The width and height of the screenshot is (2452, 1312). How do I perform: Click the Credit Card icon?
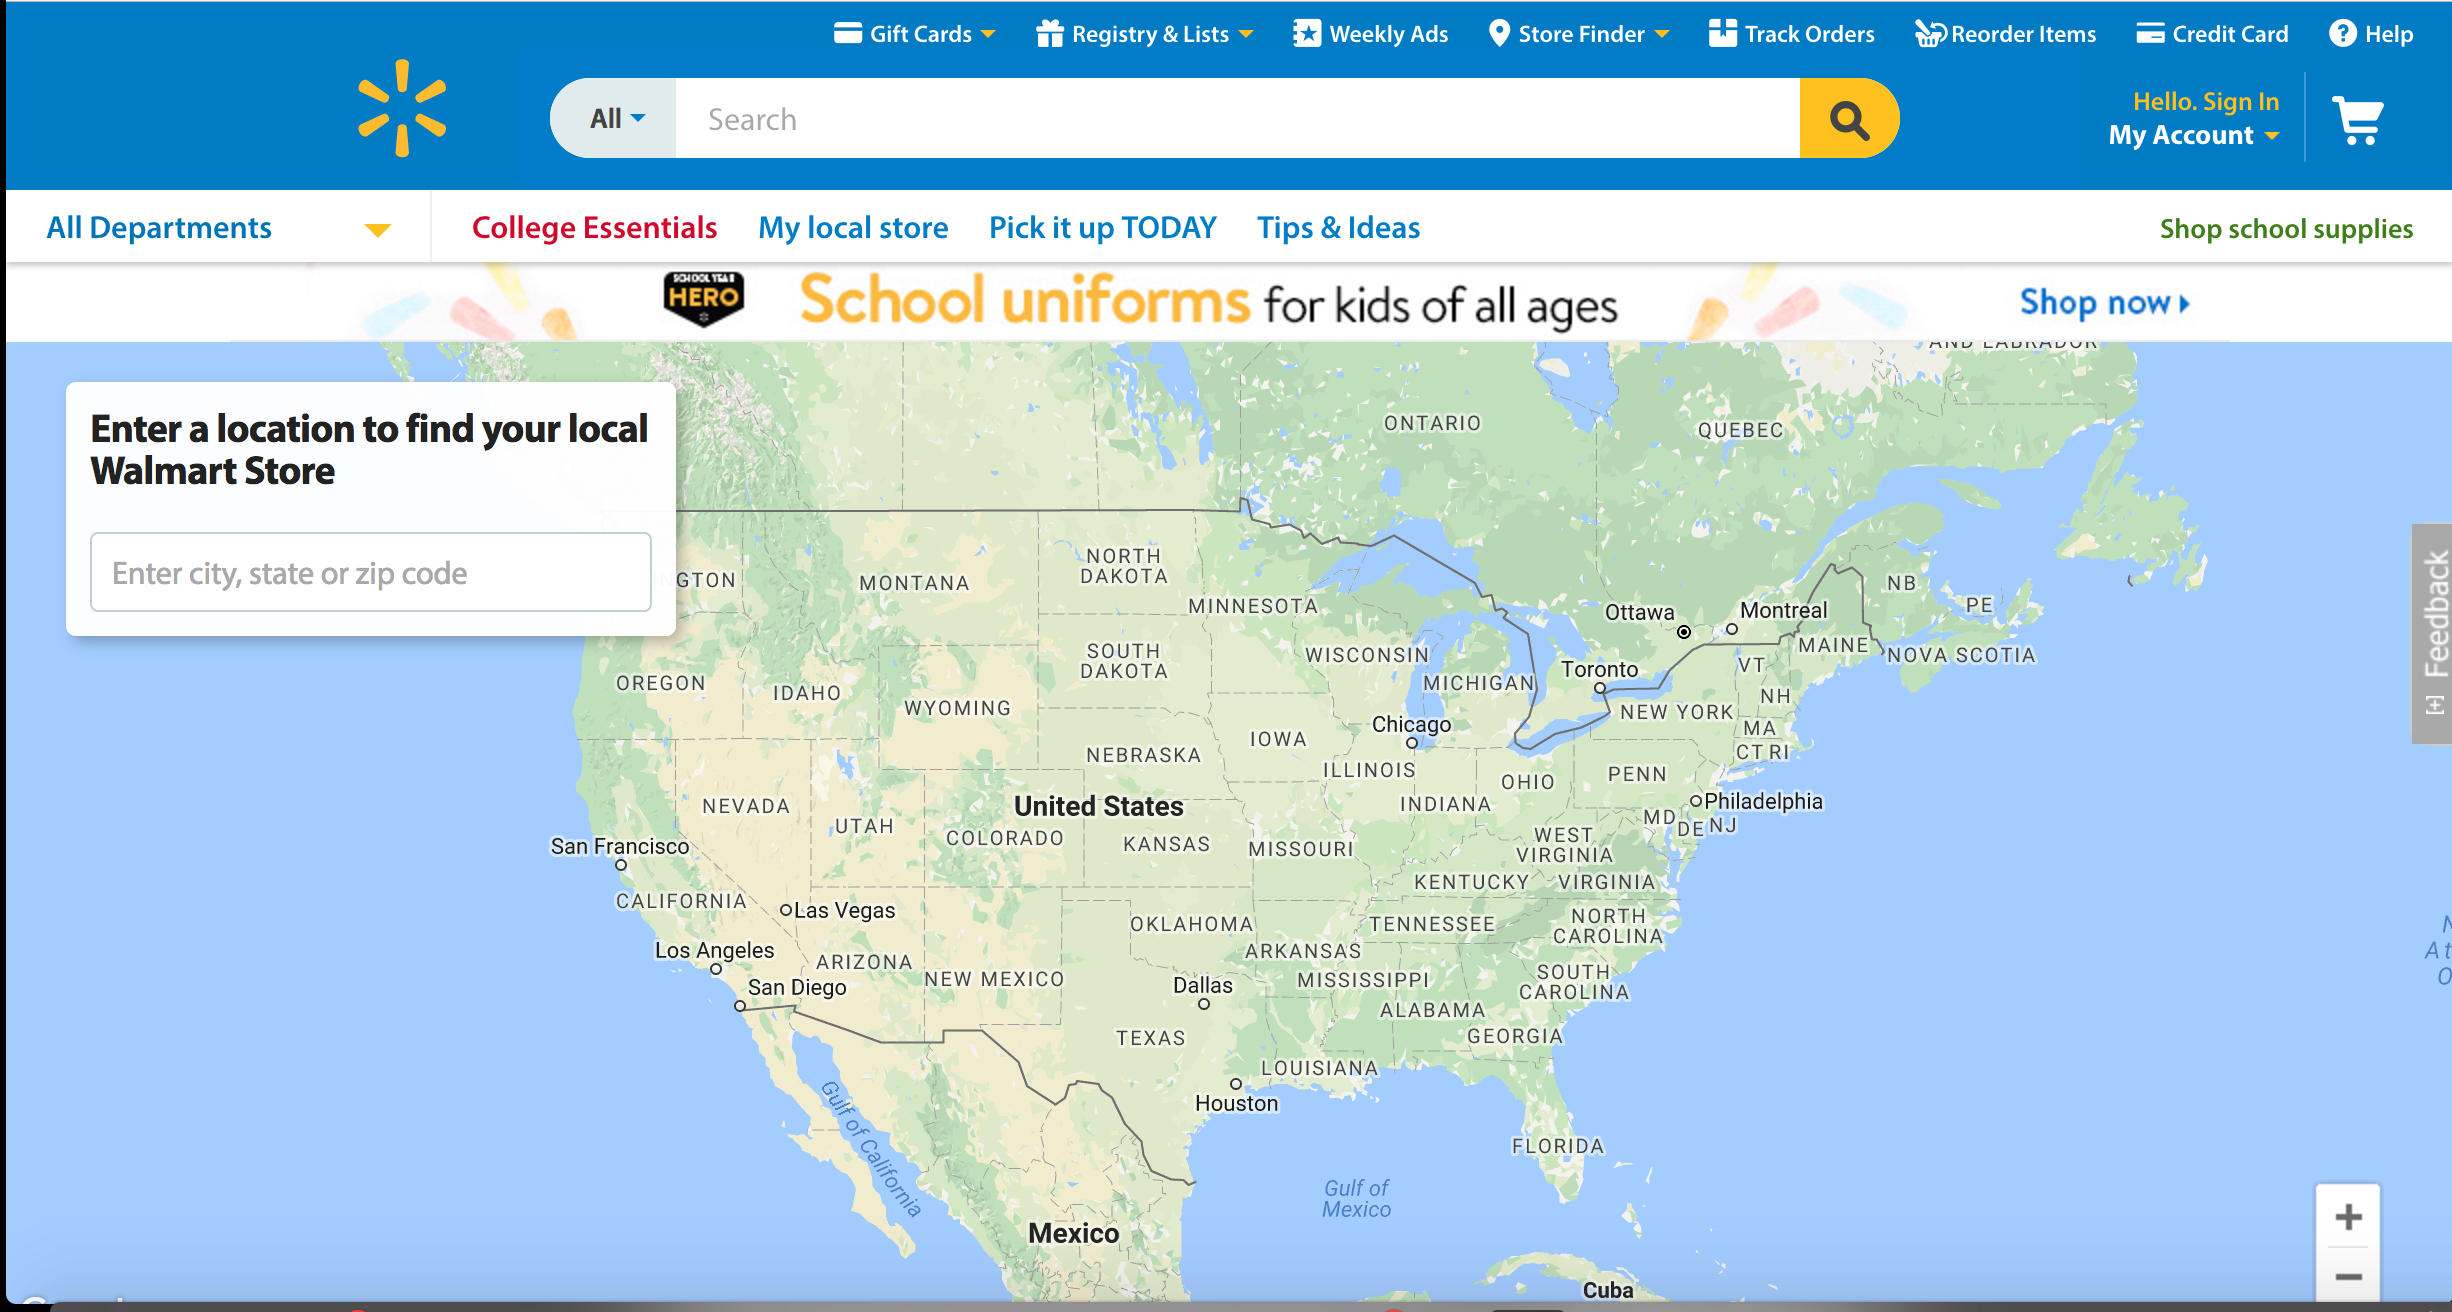(x=2150, y=33)
